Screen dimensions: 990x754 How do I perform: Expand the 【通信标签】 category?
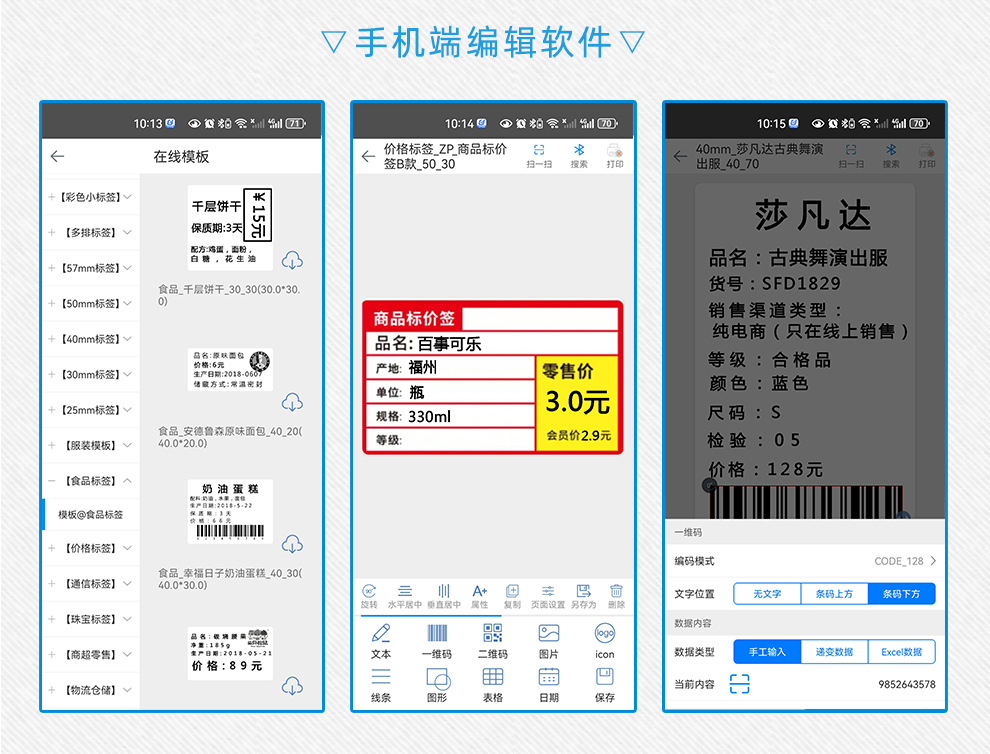pos(91,583)
